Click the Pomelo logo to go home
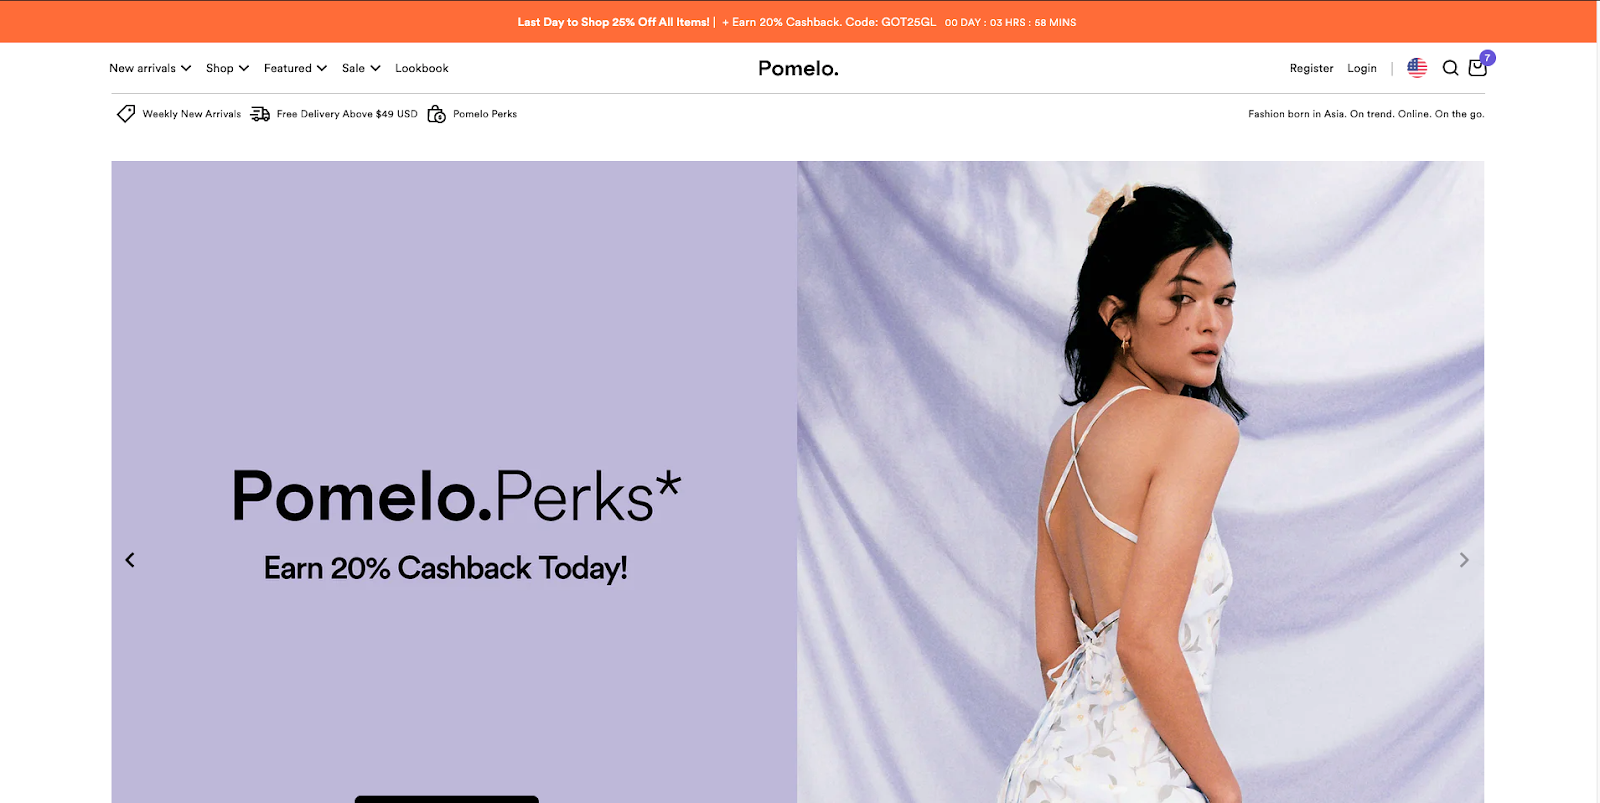 click(798, 68)
